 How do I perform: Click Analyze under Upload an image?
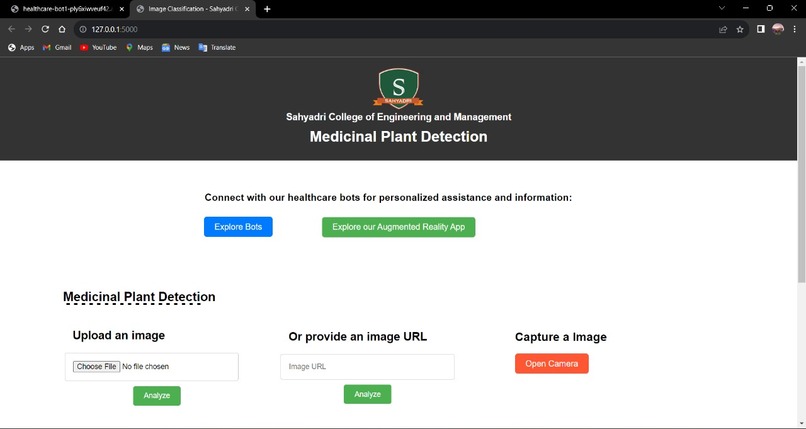(157, 396)
